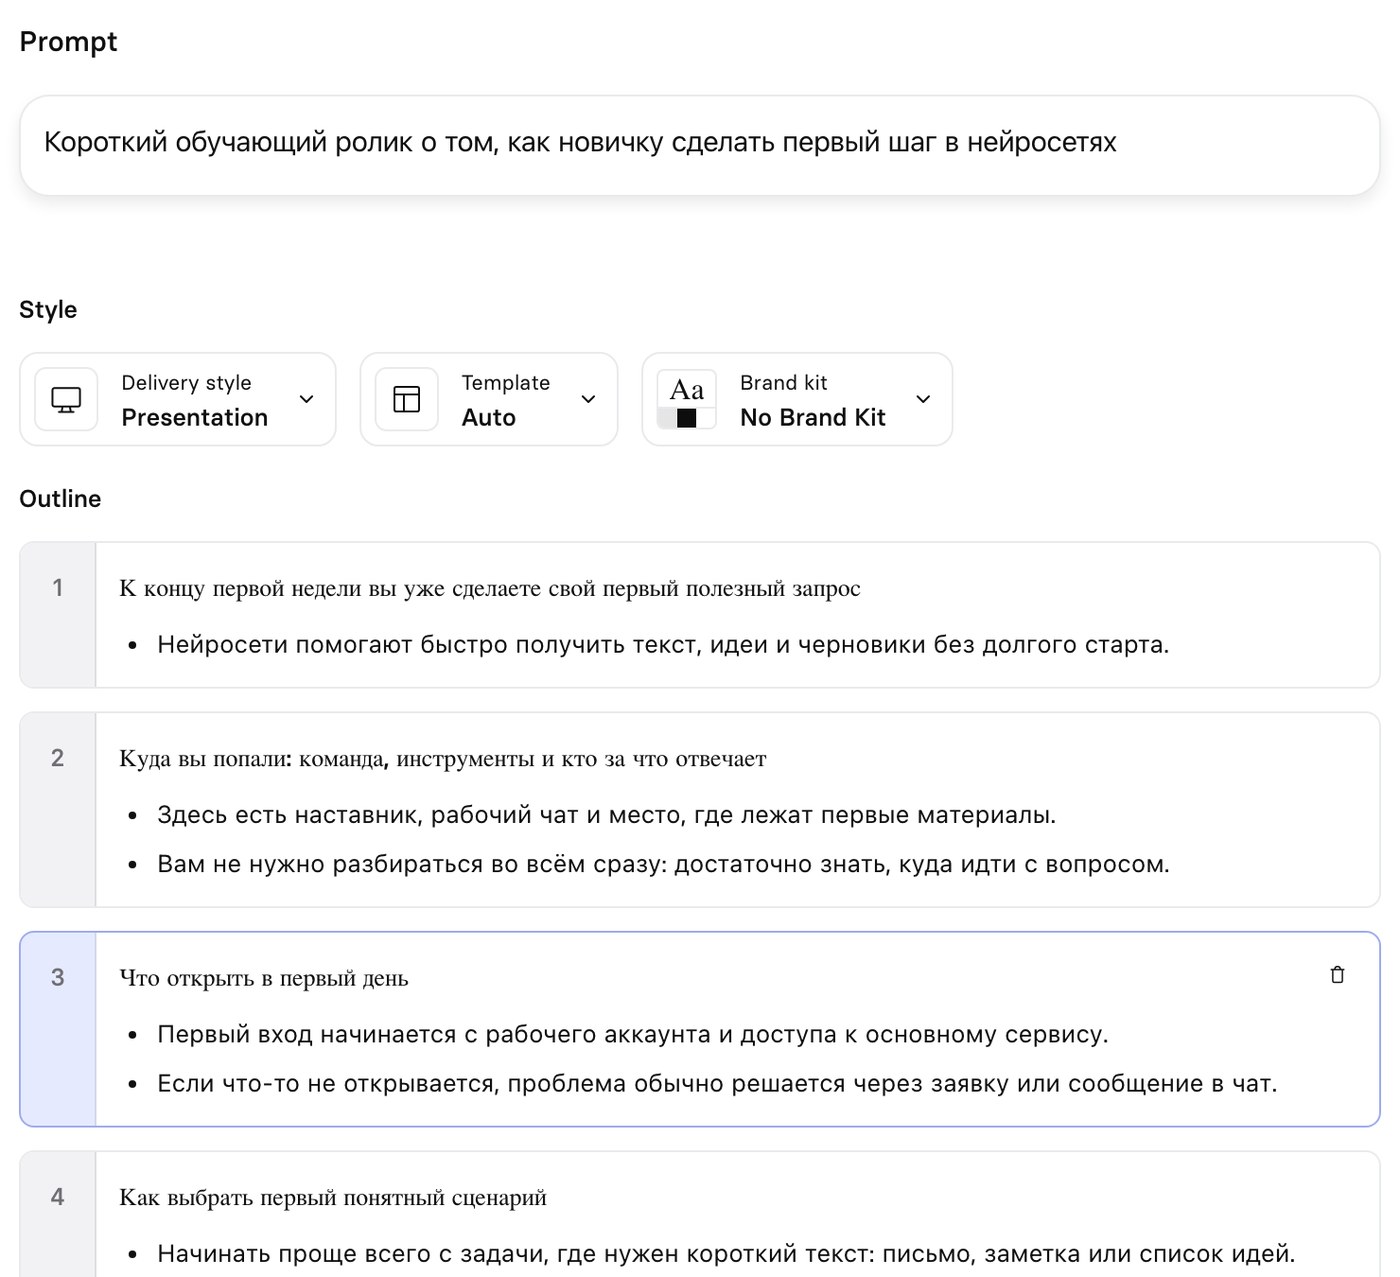Click the Template layout icon
The image size is (1400, 1277).
pos(407,399)
